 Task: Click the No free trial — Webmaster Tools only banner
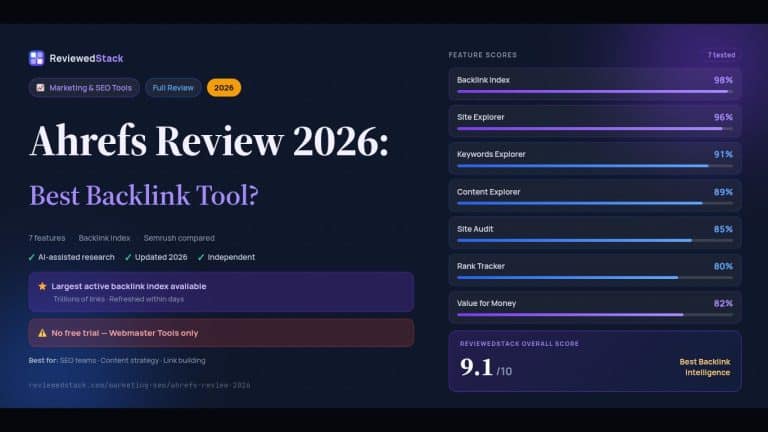point(221,333)
